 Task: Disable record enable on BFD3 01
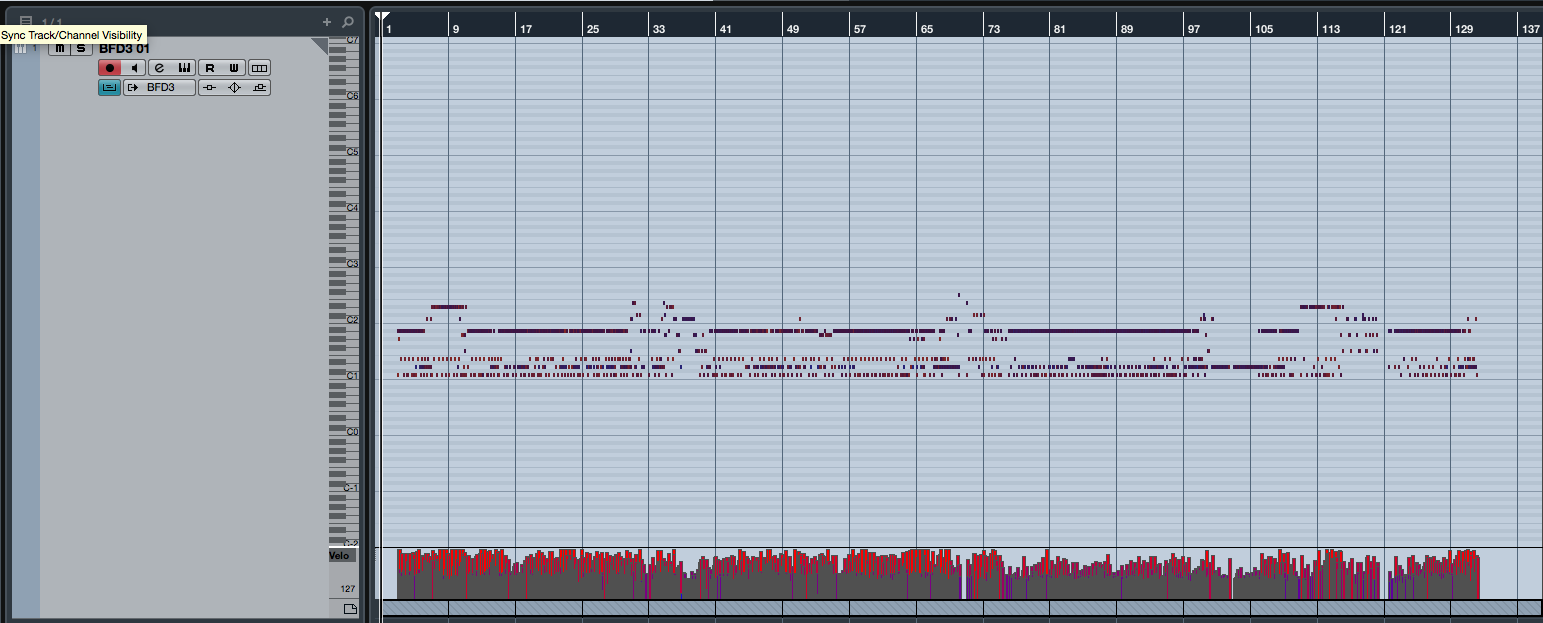[x=109, y=68]
